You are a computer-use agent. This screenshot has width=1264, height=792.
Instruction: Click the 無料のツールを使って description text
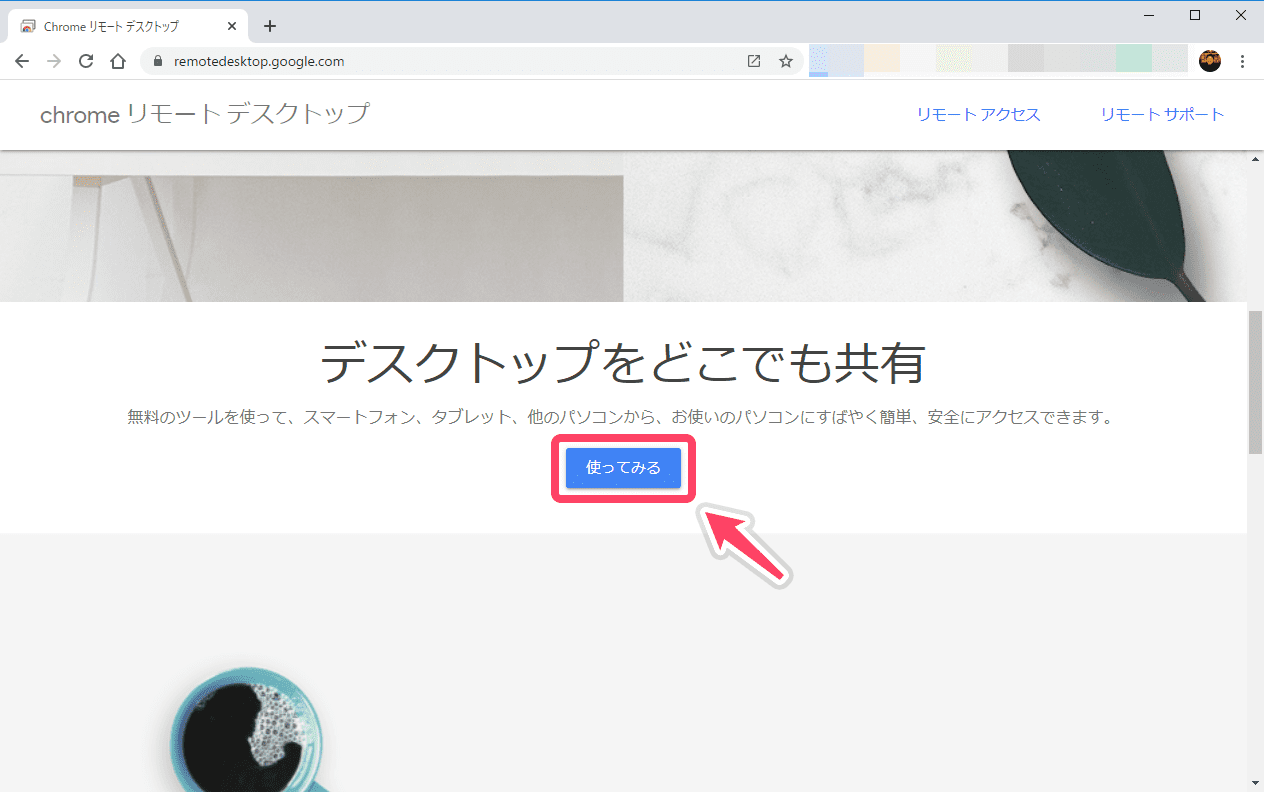620,417
